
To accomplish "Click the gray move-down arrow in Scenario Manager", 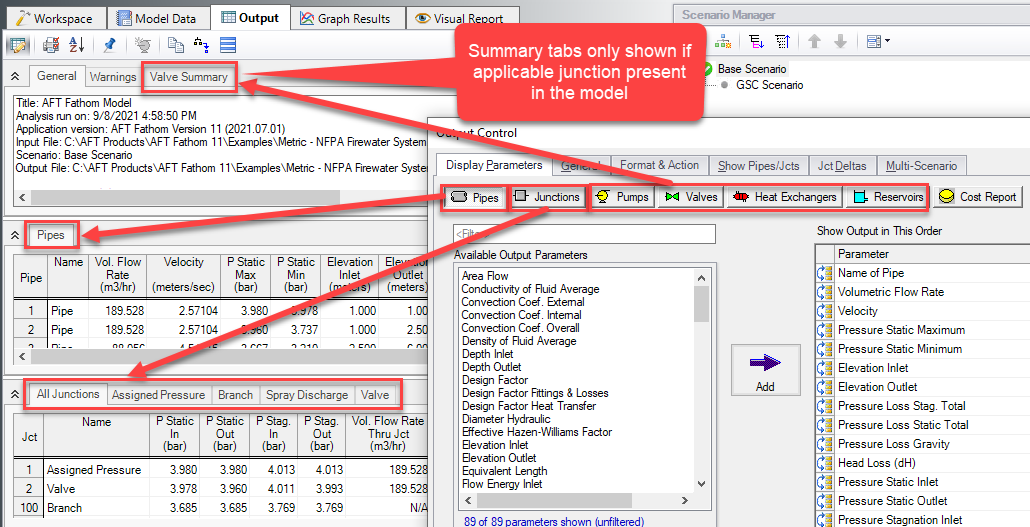I will tap(840, 42).
